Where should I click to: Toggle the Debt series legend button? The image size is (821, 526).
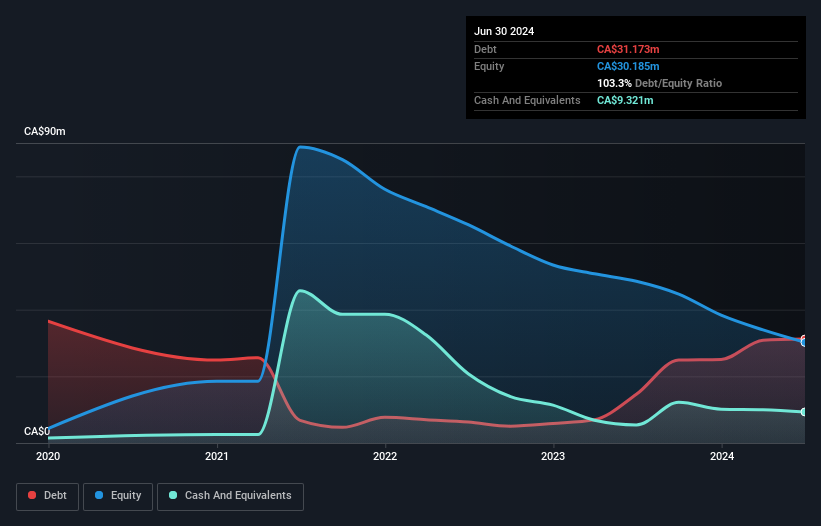[47, 496]
